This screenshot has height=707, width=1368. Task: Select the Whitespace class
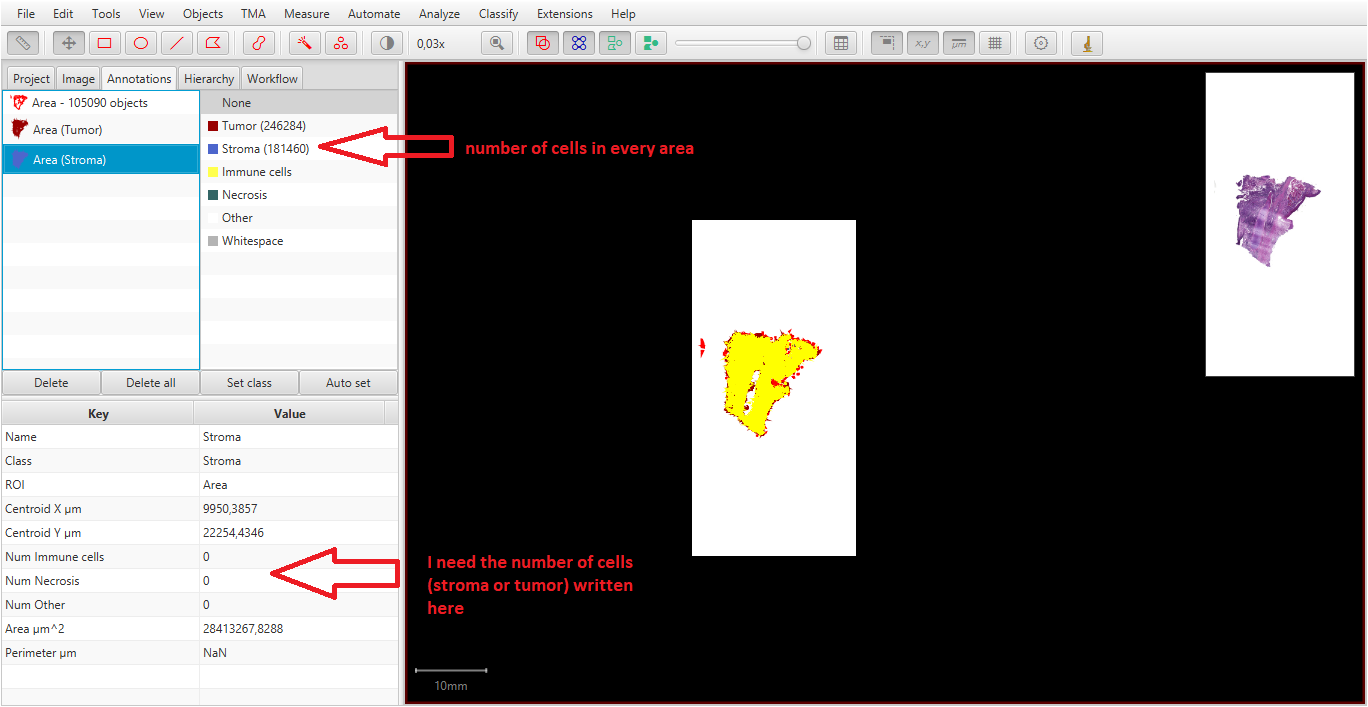[299, 241]
